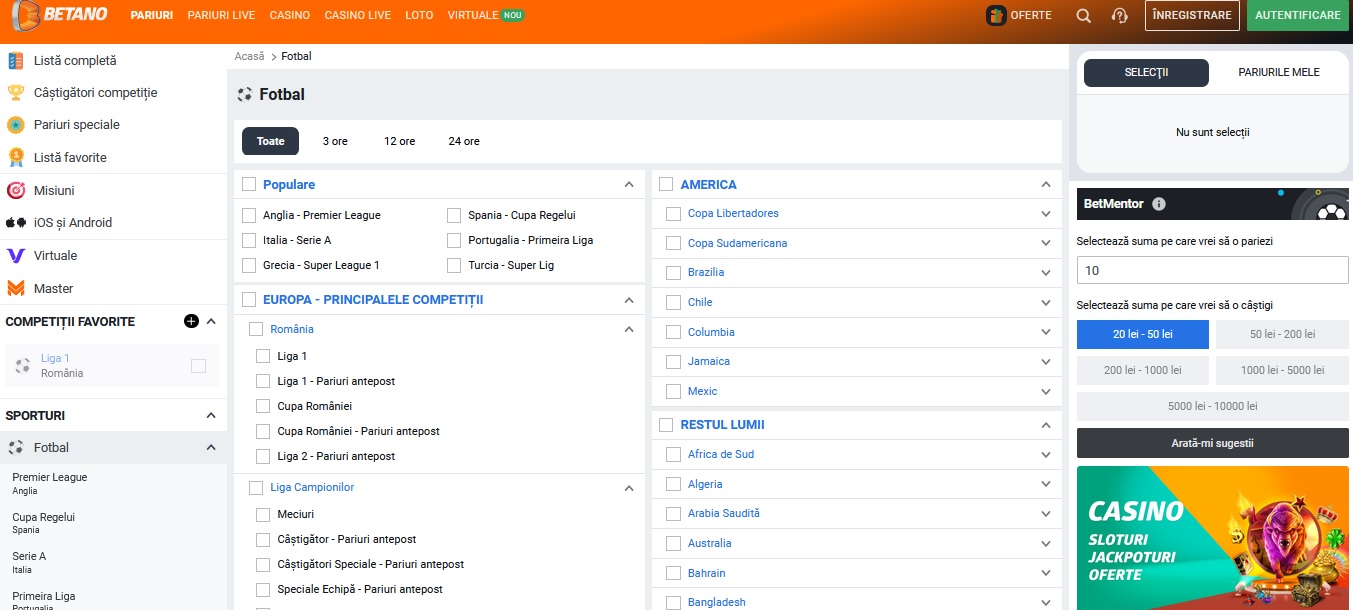
Task: Tick the România Liga 1 checkbox
Action: point(263,356)
